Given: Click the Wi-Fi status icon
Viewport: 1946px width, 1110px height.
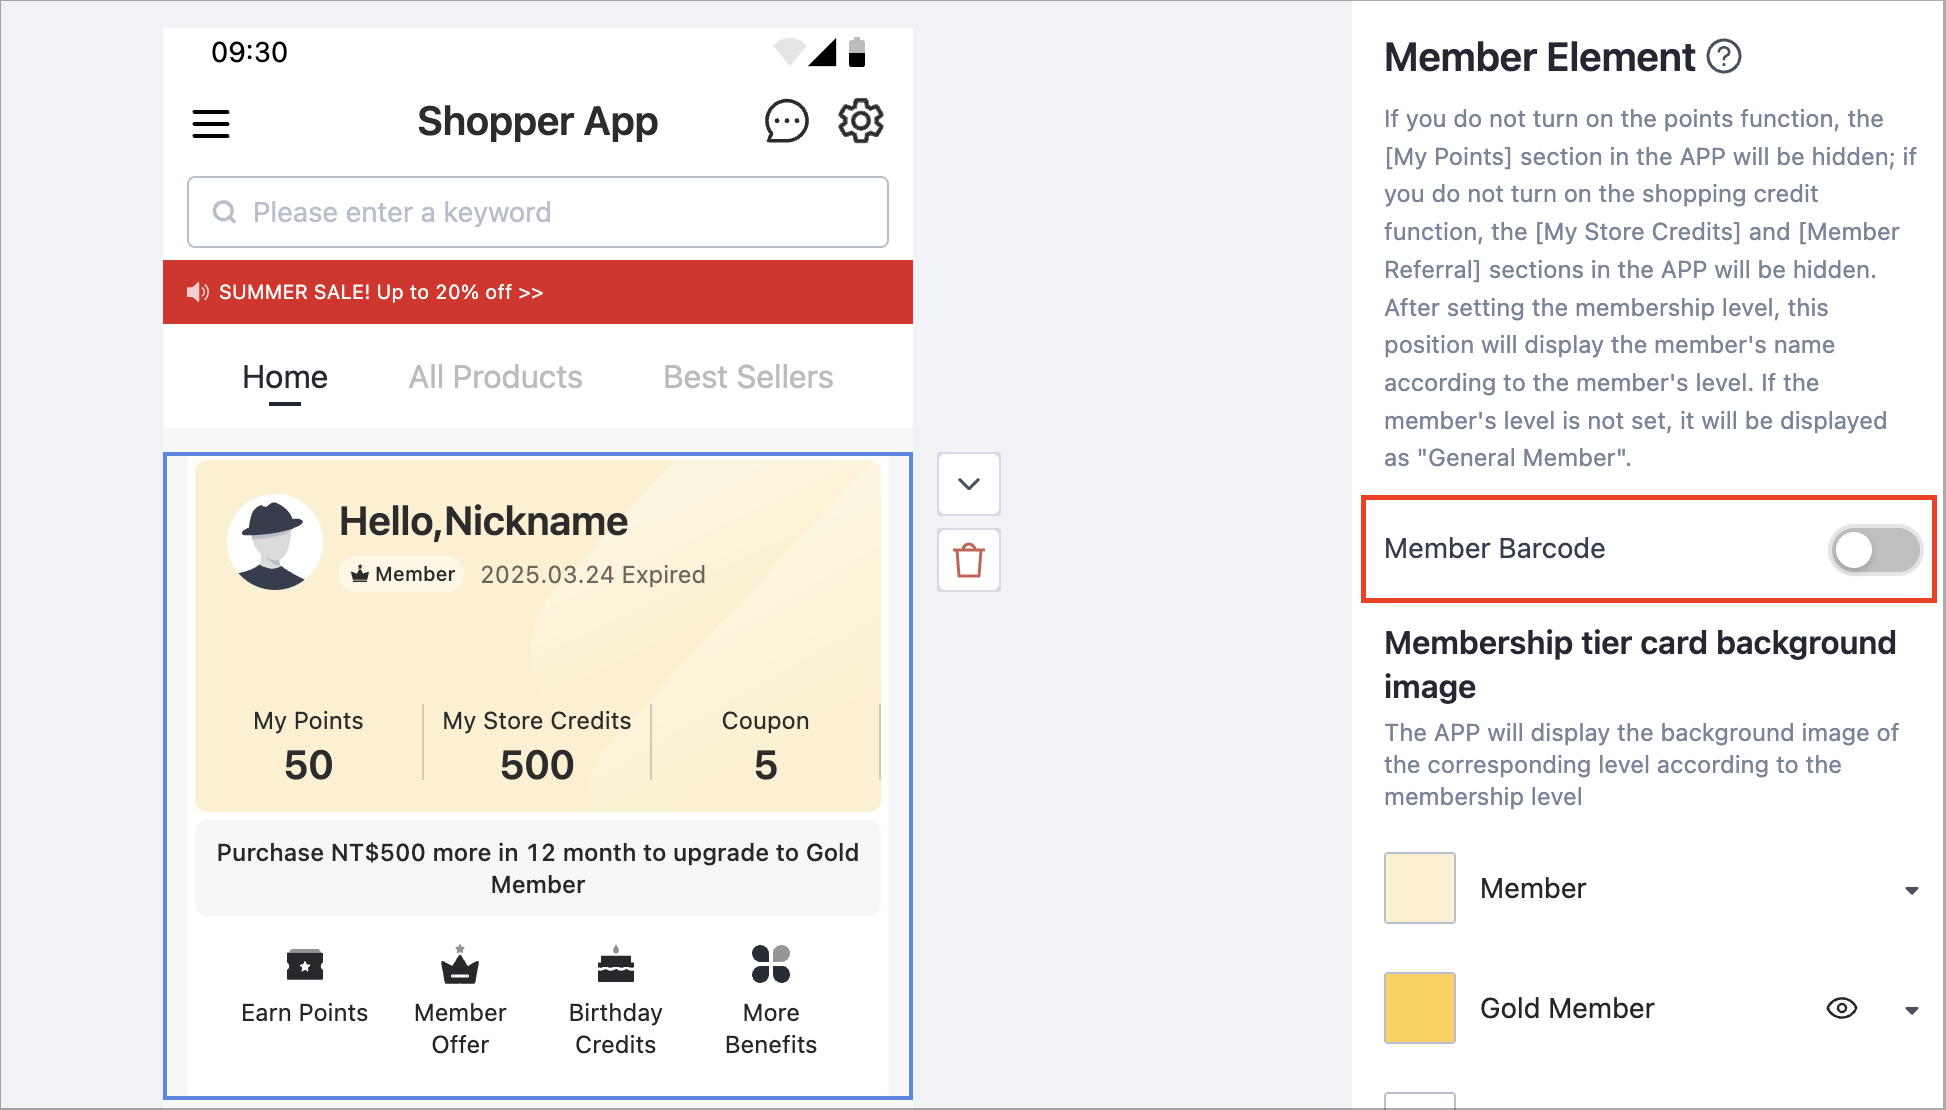Looking at the screenshot, I should click(790, 52).
